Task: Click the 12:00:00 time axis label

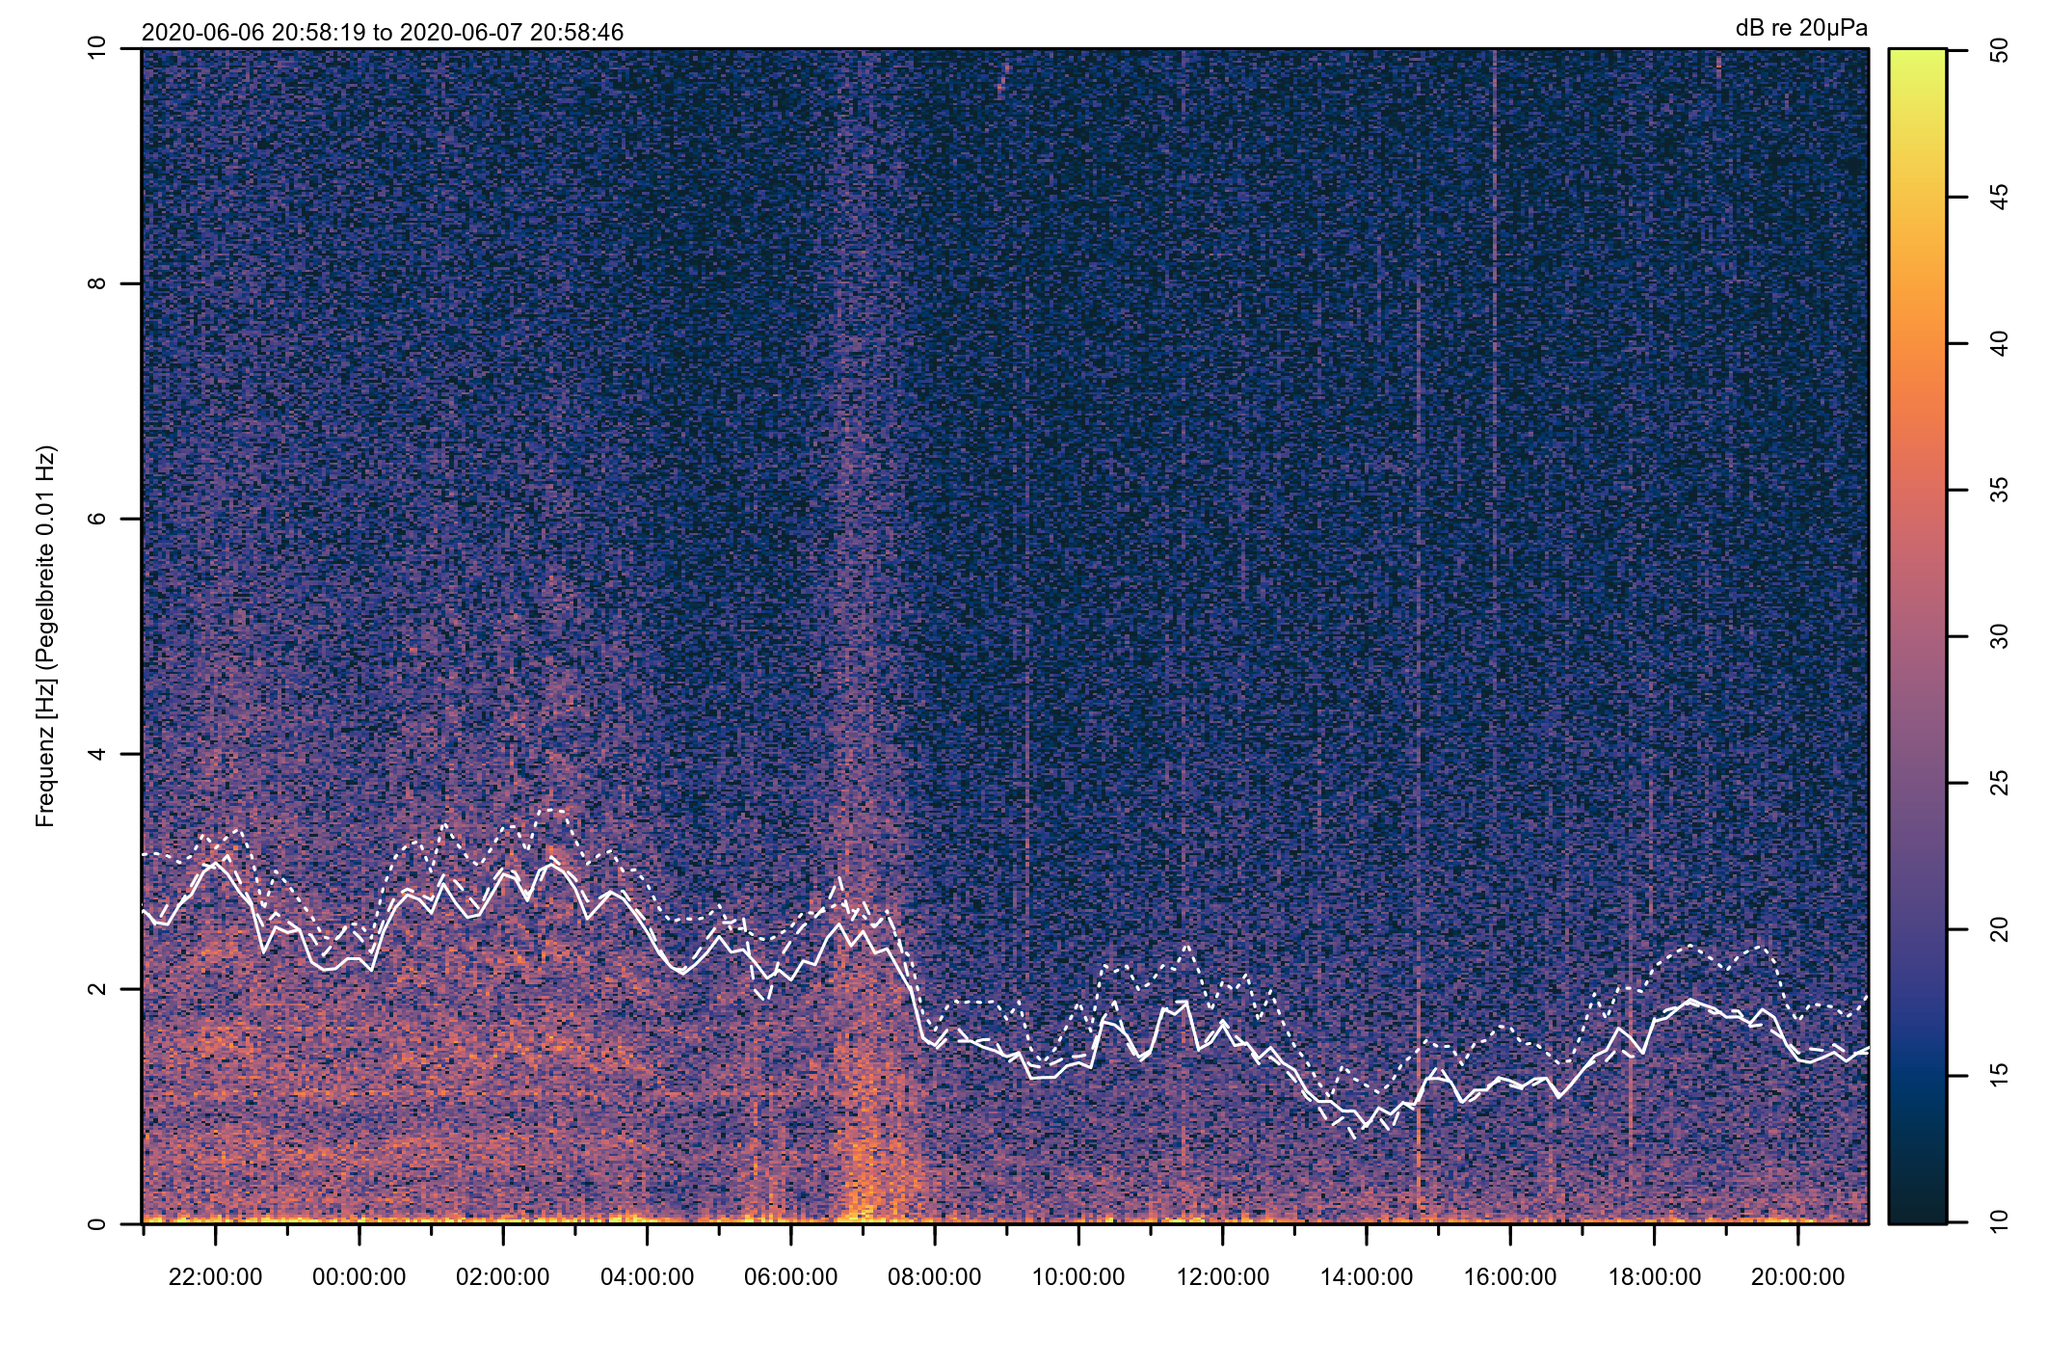Action: tap(1222, 1277)
